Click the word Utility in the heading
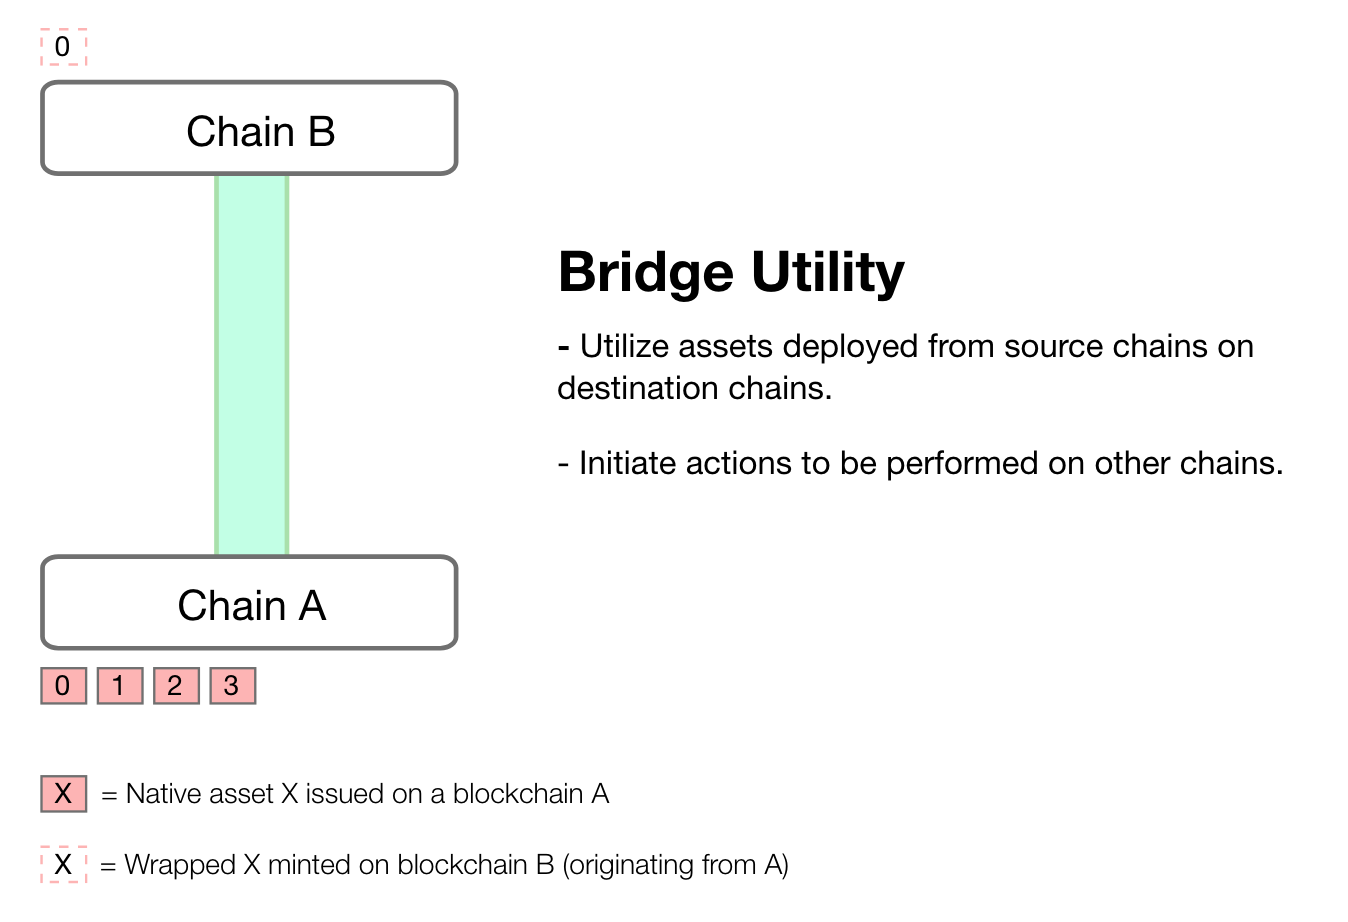The image size is (1348, 922). tap(827, 272)
